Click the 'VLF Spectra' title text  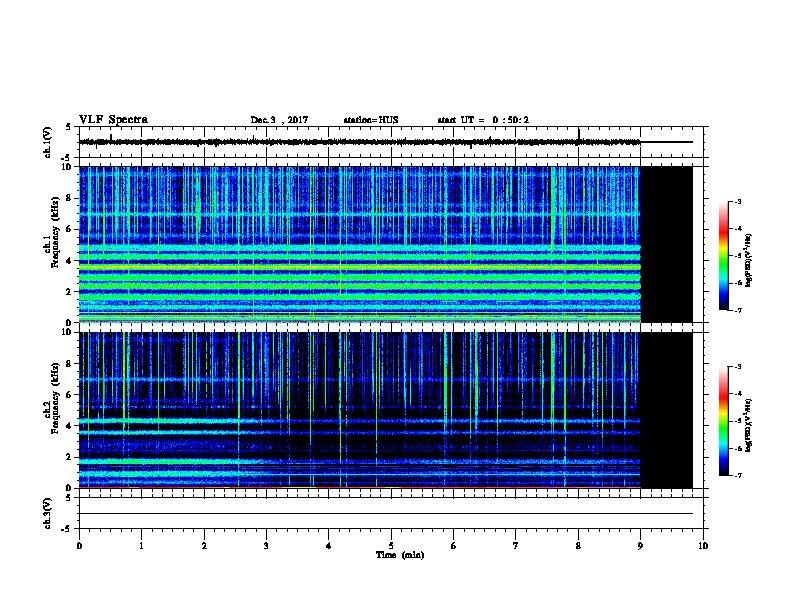113,120
